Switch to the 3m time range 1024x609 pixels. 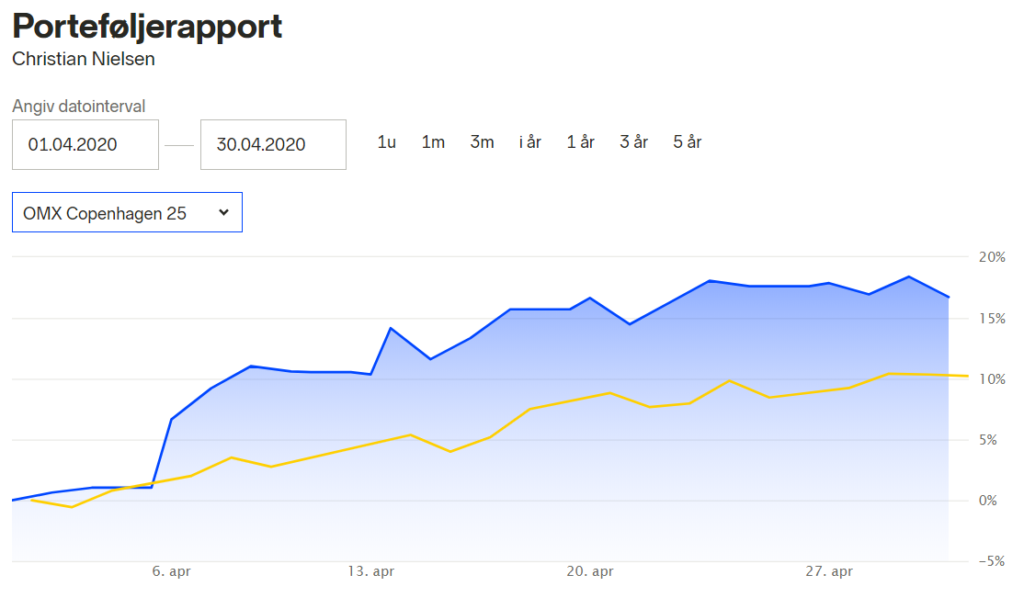(x=482, y=142)
